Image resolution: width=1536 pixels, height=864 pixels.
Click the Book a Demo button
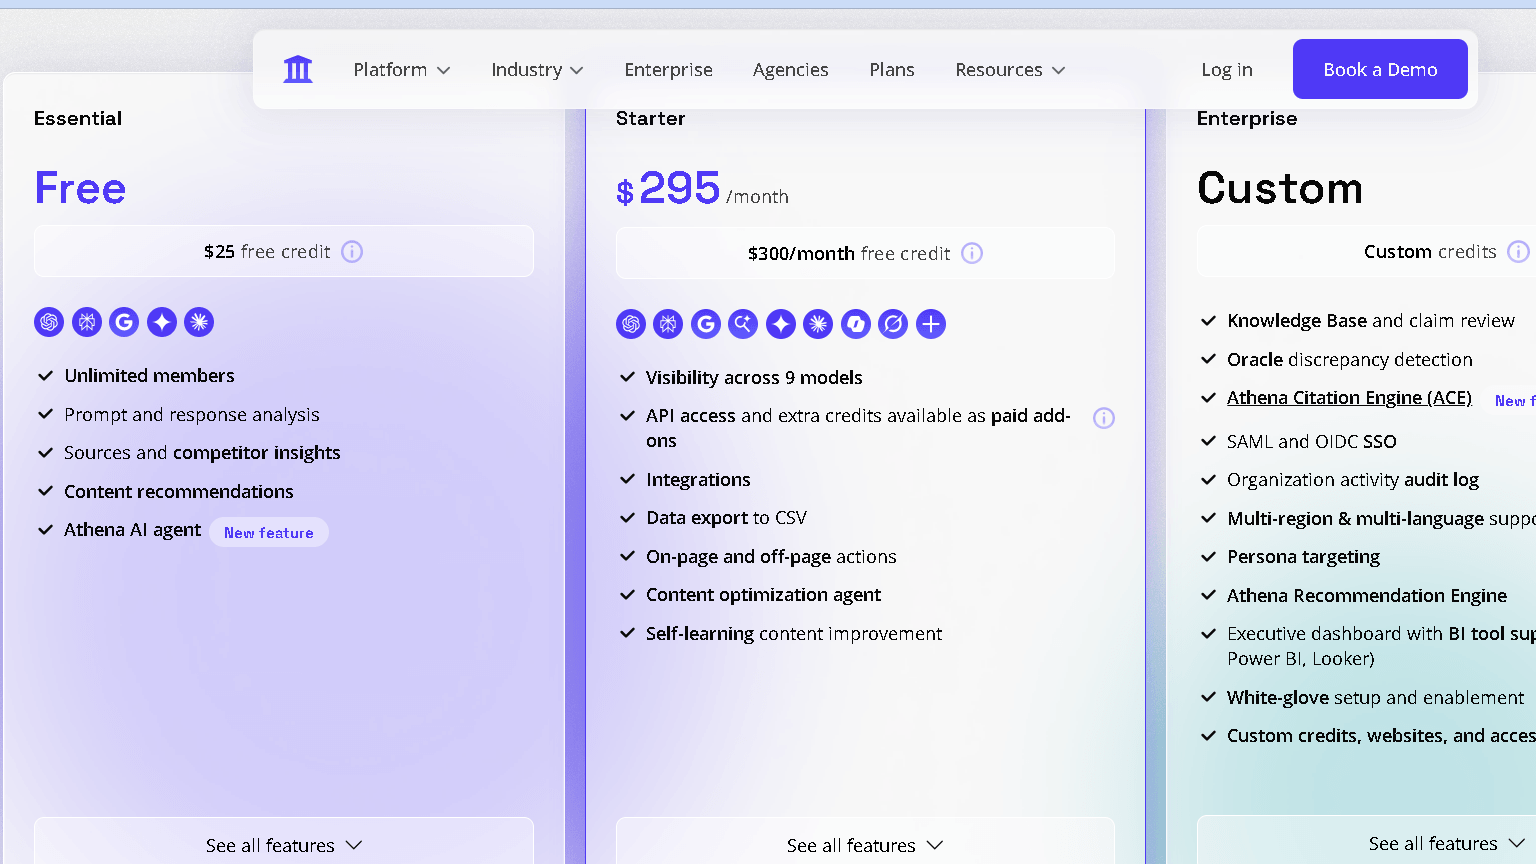1380,69
